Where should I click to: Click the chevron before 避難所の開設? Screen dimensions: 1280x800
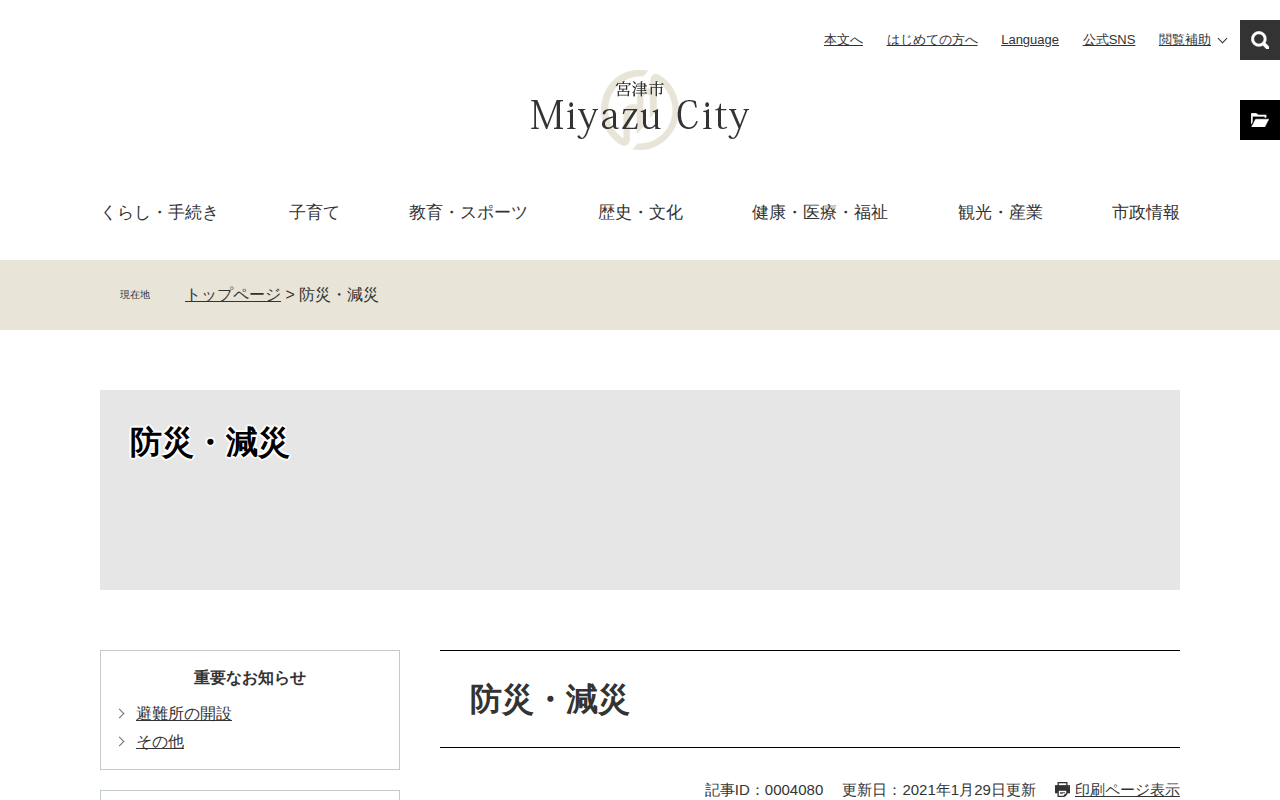(122, 714)
